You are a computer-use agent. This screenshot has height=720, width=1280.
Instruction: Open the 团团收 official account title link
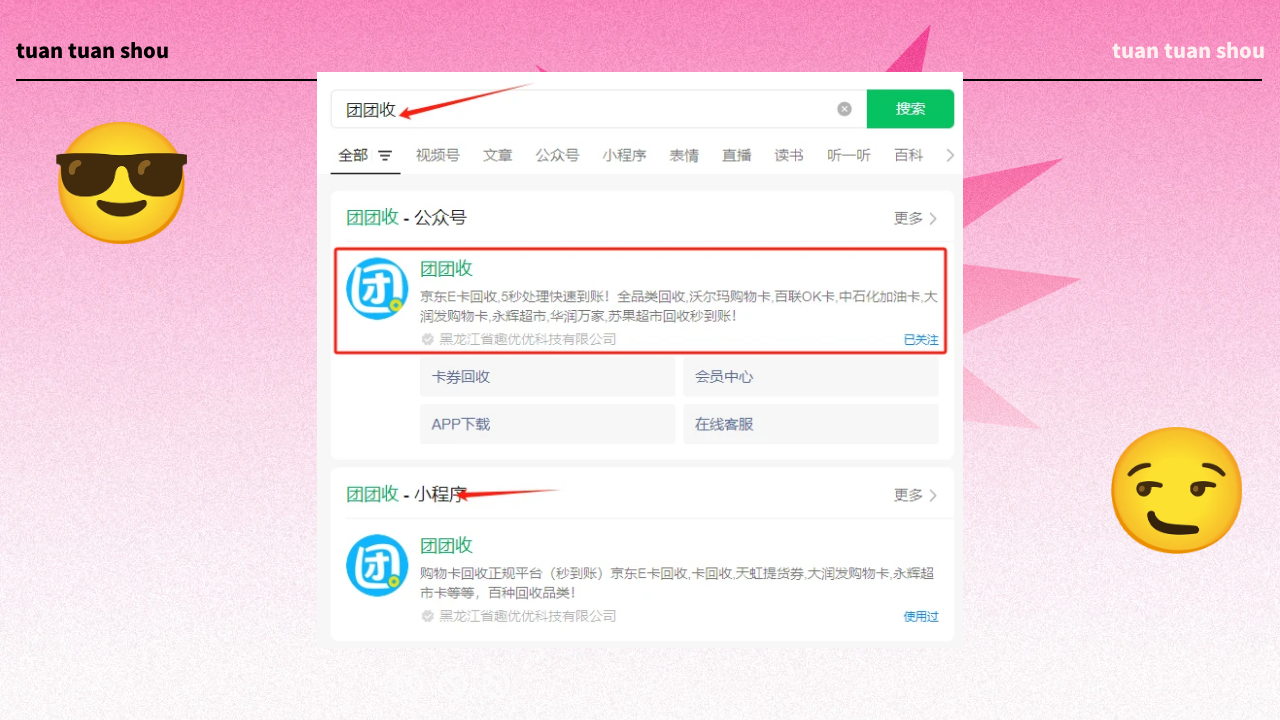pyautogui.click(x=446, y=268)
